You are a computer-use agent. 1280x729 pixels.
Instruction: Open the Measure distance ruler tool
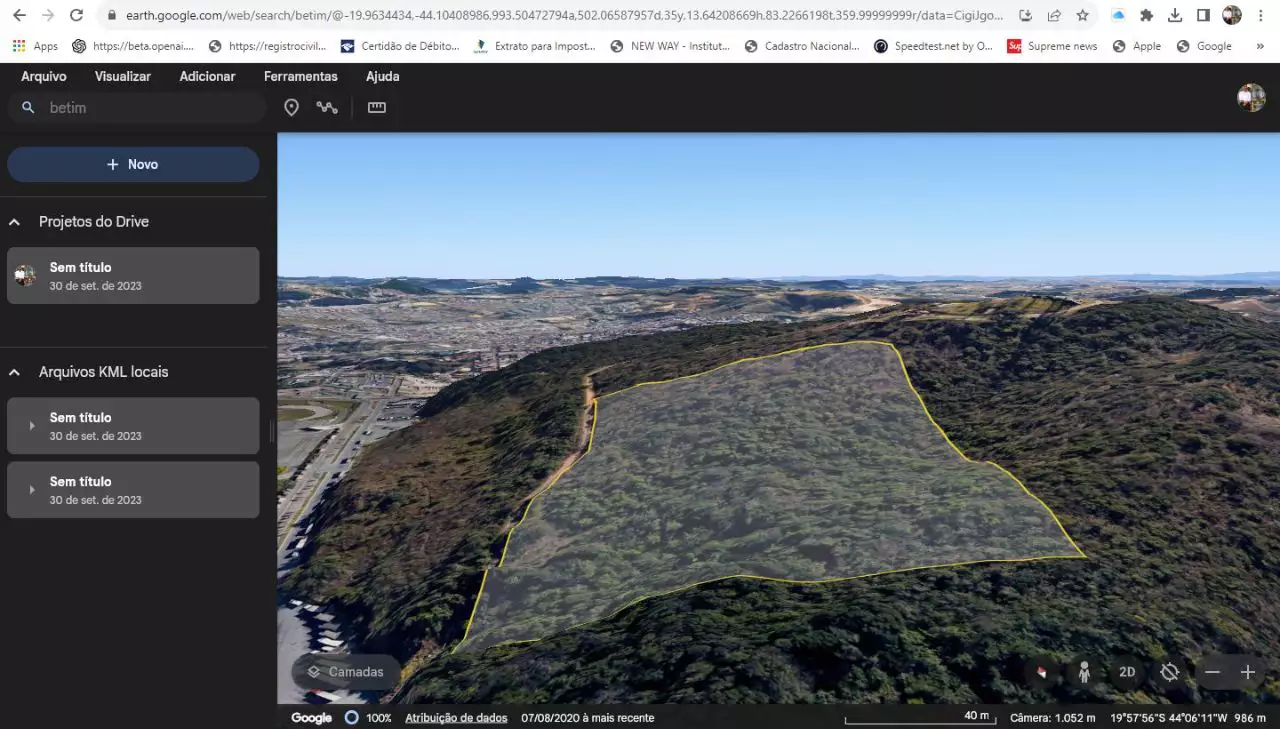pos(377,107)
